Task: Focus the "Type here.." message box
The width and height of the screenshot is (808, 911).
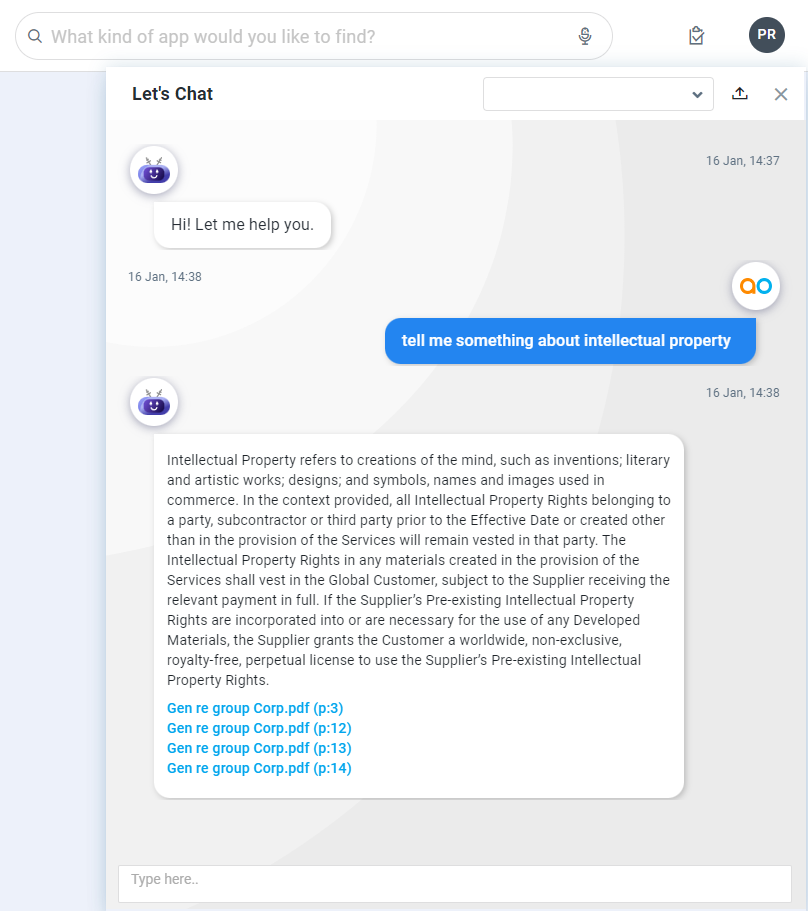Action: 455,881
